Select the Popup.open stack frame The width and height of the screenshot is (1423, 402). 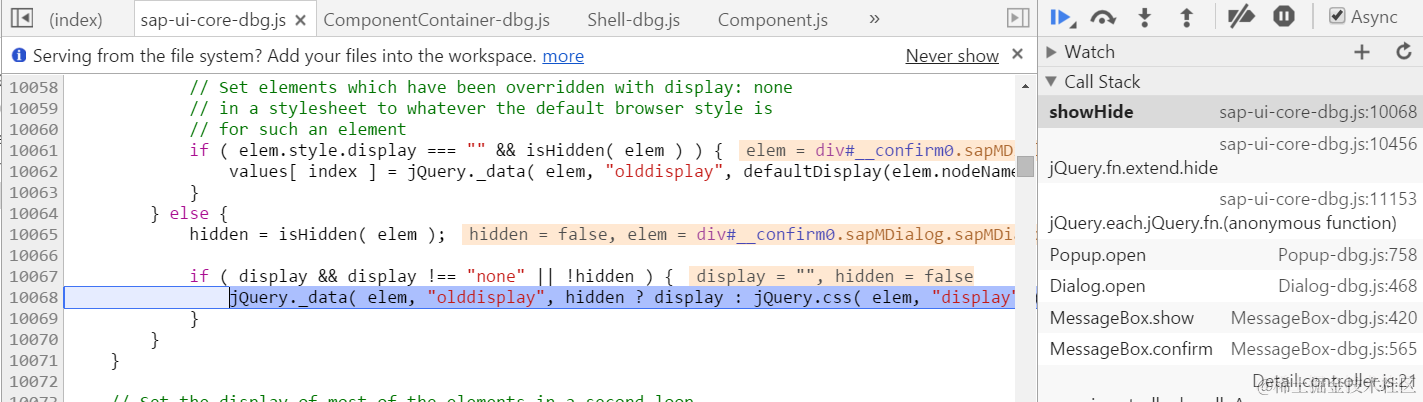pos(1230,255)
